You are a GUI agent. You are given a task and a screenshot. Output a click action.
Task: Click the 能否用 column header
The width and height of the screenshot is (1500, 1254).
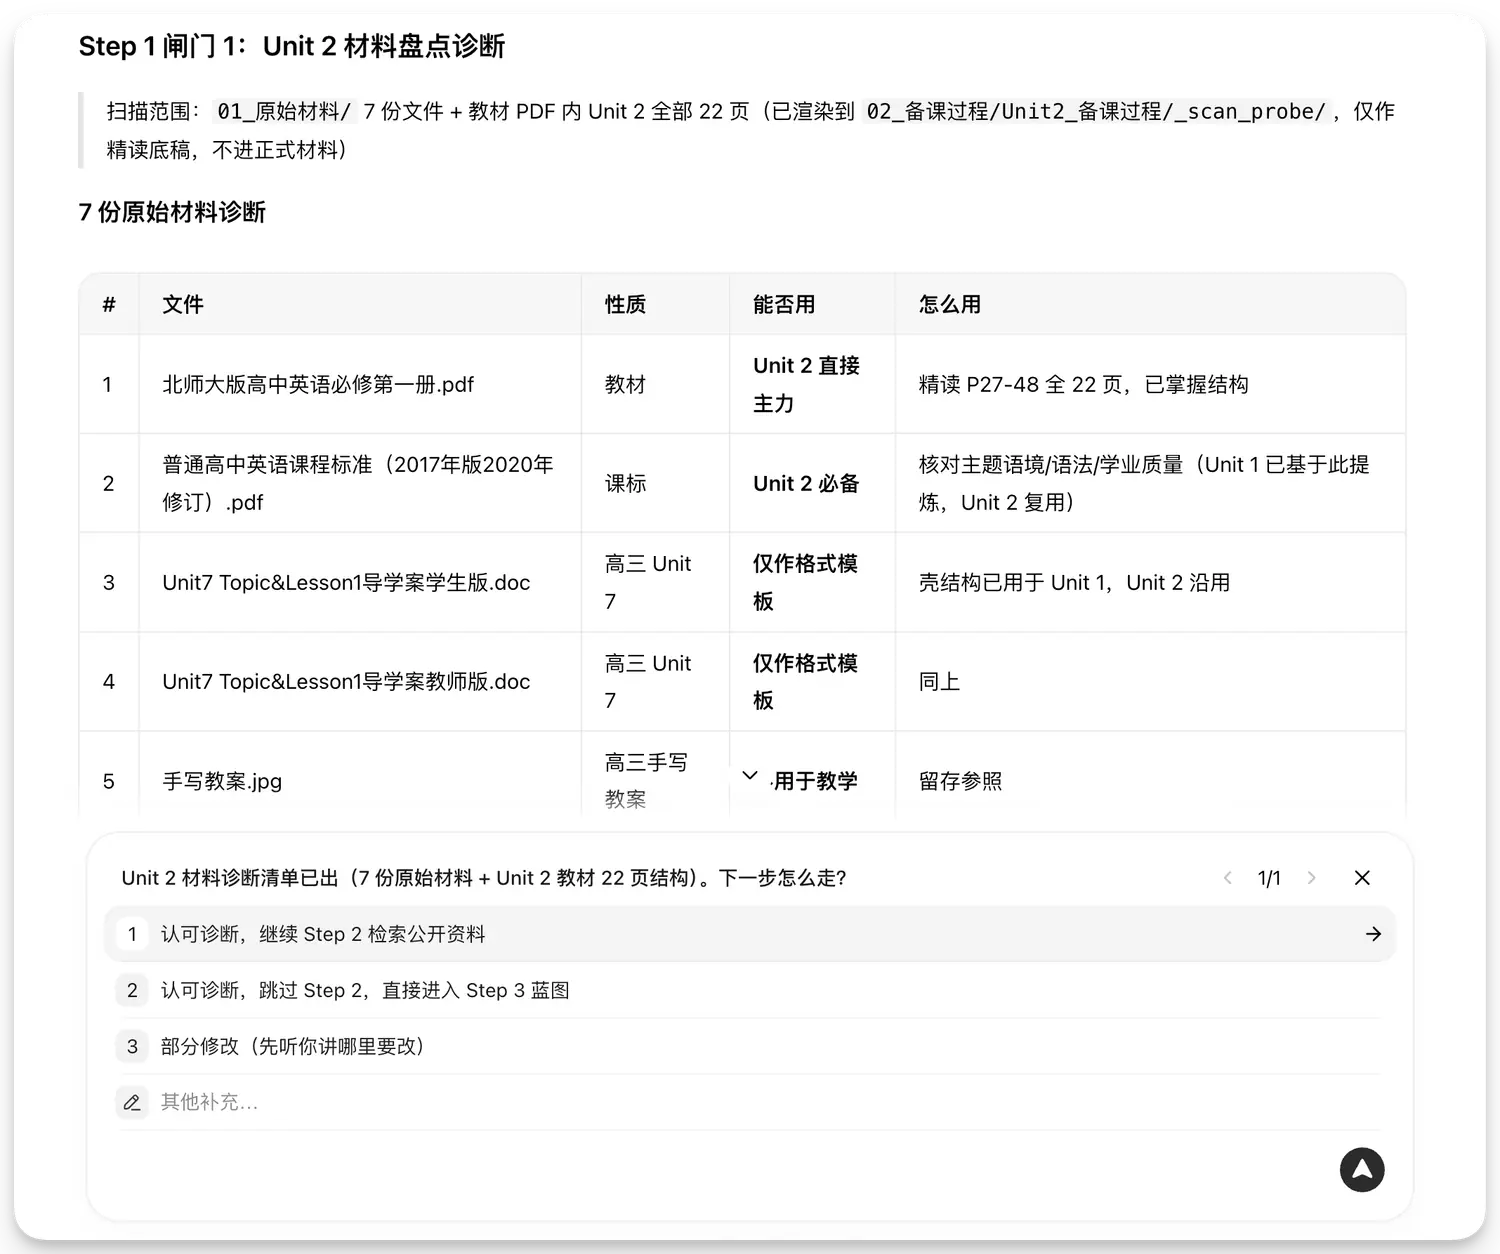click(x=784, y=304)
